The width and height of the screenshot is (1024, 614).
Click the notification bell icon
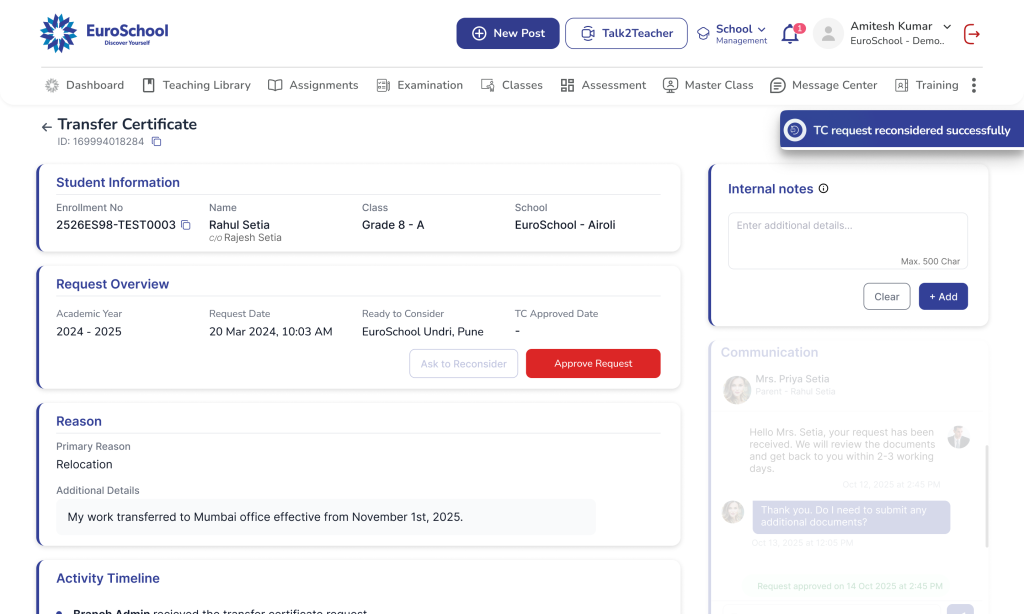point(791,34)
